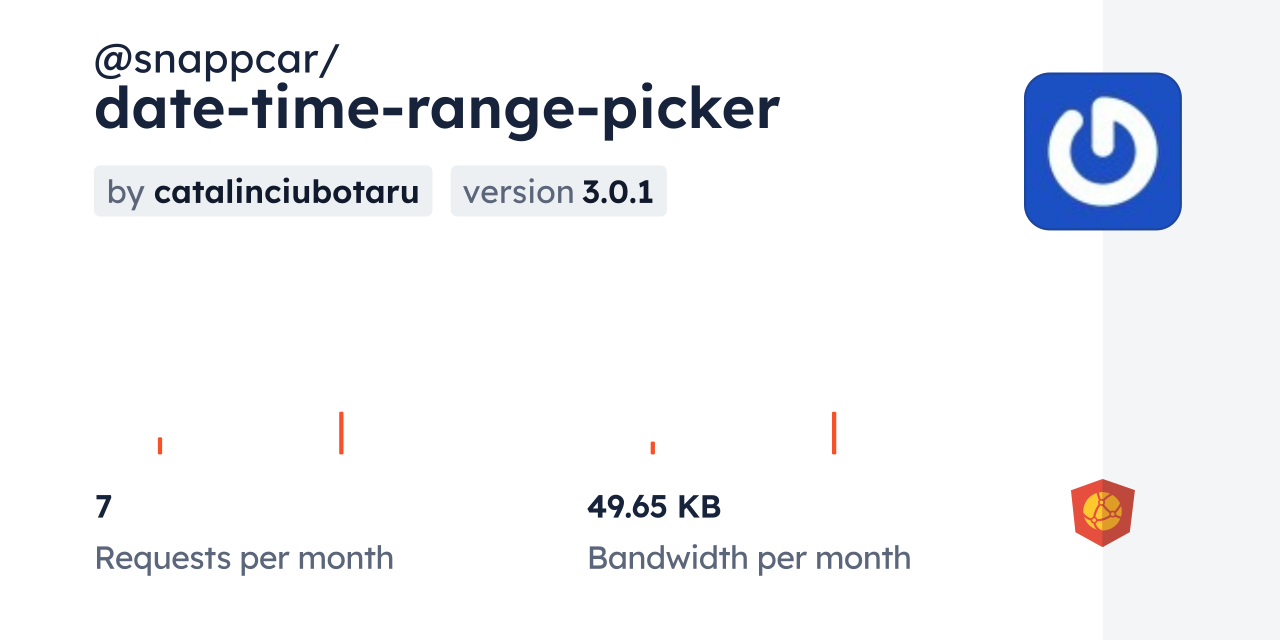
Task: Click the short orange bar in requests chart
Action: [x=160, y=445]
